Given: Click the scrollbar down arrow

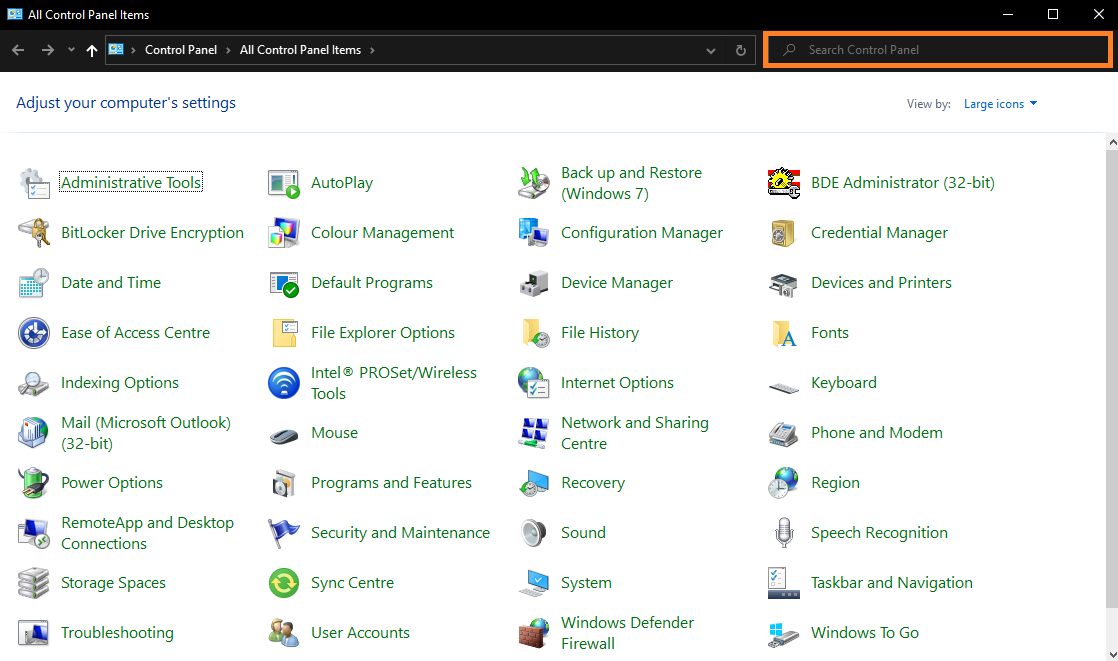Looking at the screenshot, I should pos(1112,653).
